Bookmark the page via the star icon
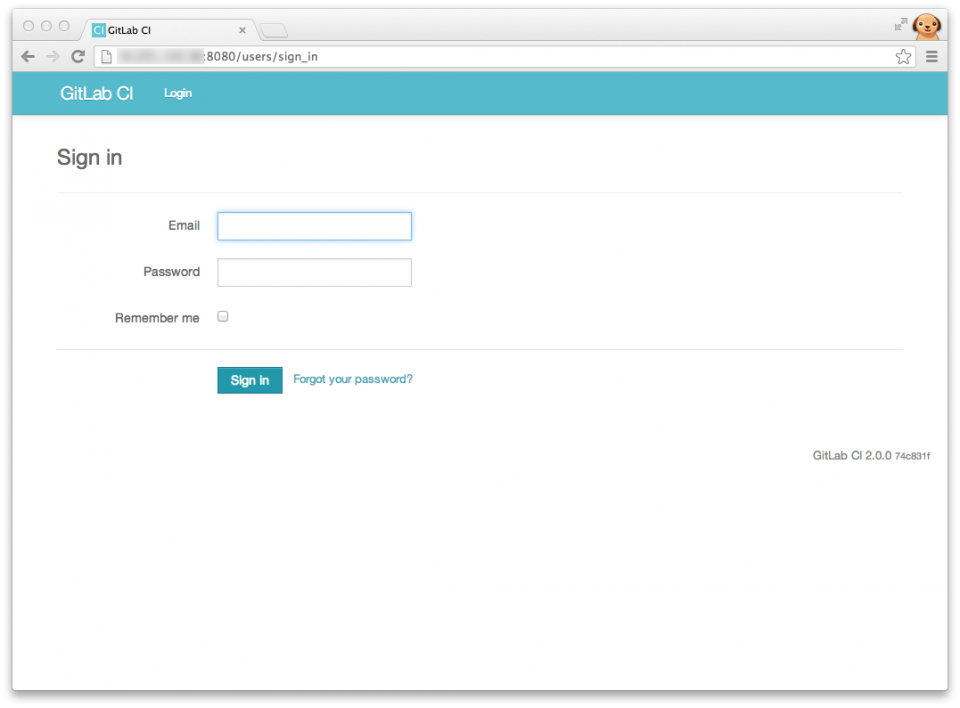 (x=903, y=56)
